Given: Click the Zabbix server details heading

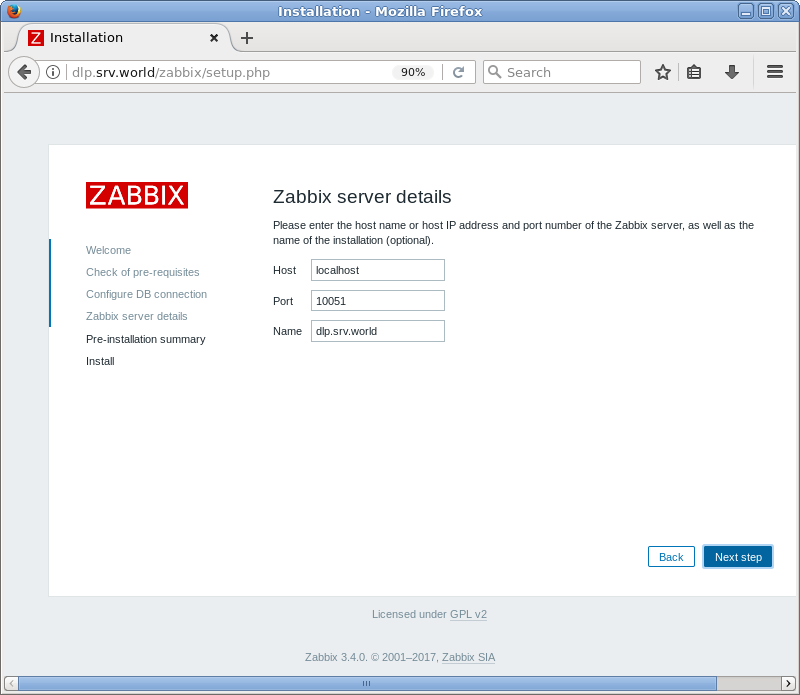Looking at the screenshot, I should pos(362,196).
